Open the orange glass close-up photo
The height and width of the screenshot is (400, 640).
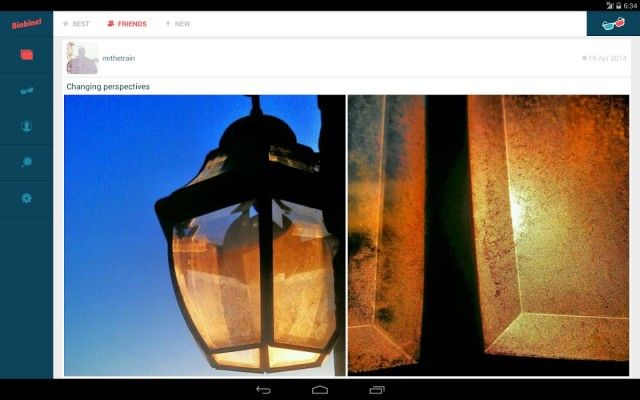pos(489,236)
